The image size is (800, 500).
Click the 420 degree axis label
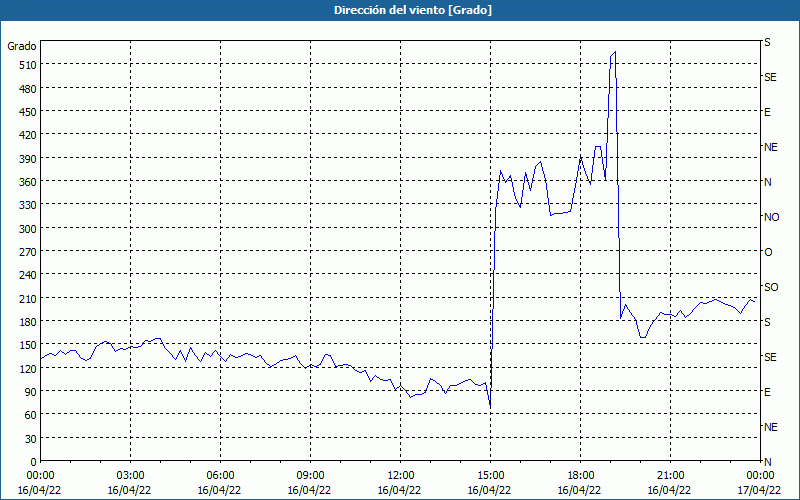point(27,136)
